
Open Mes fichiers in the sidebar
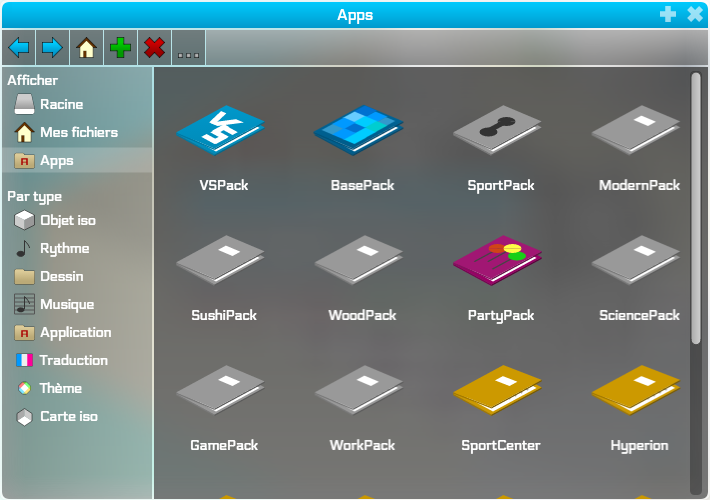tap(77, 132)
